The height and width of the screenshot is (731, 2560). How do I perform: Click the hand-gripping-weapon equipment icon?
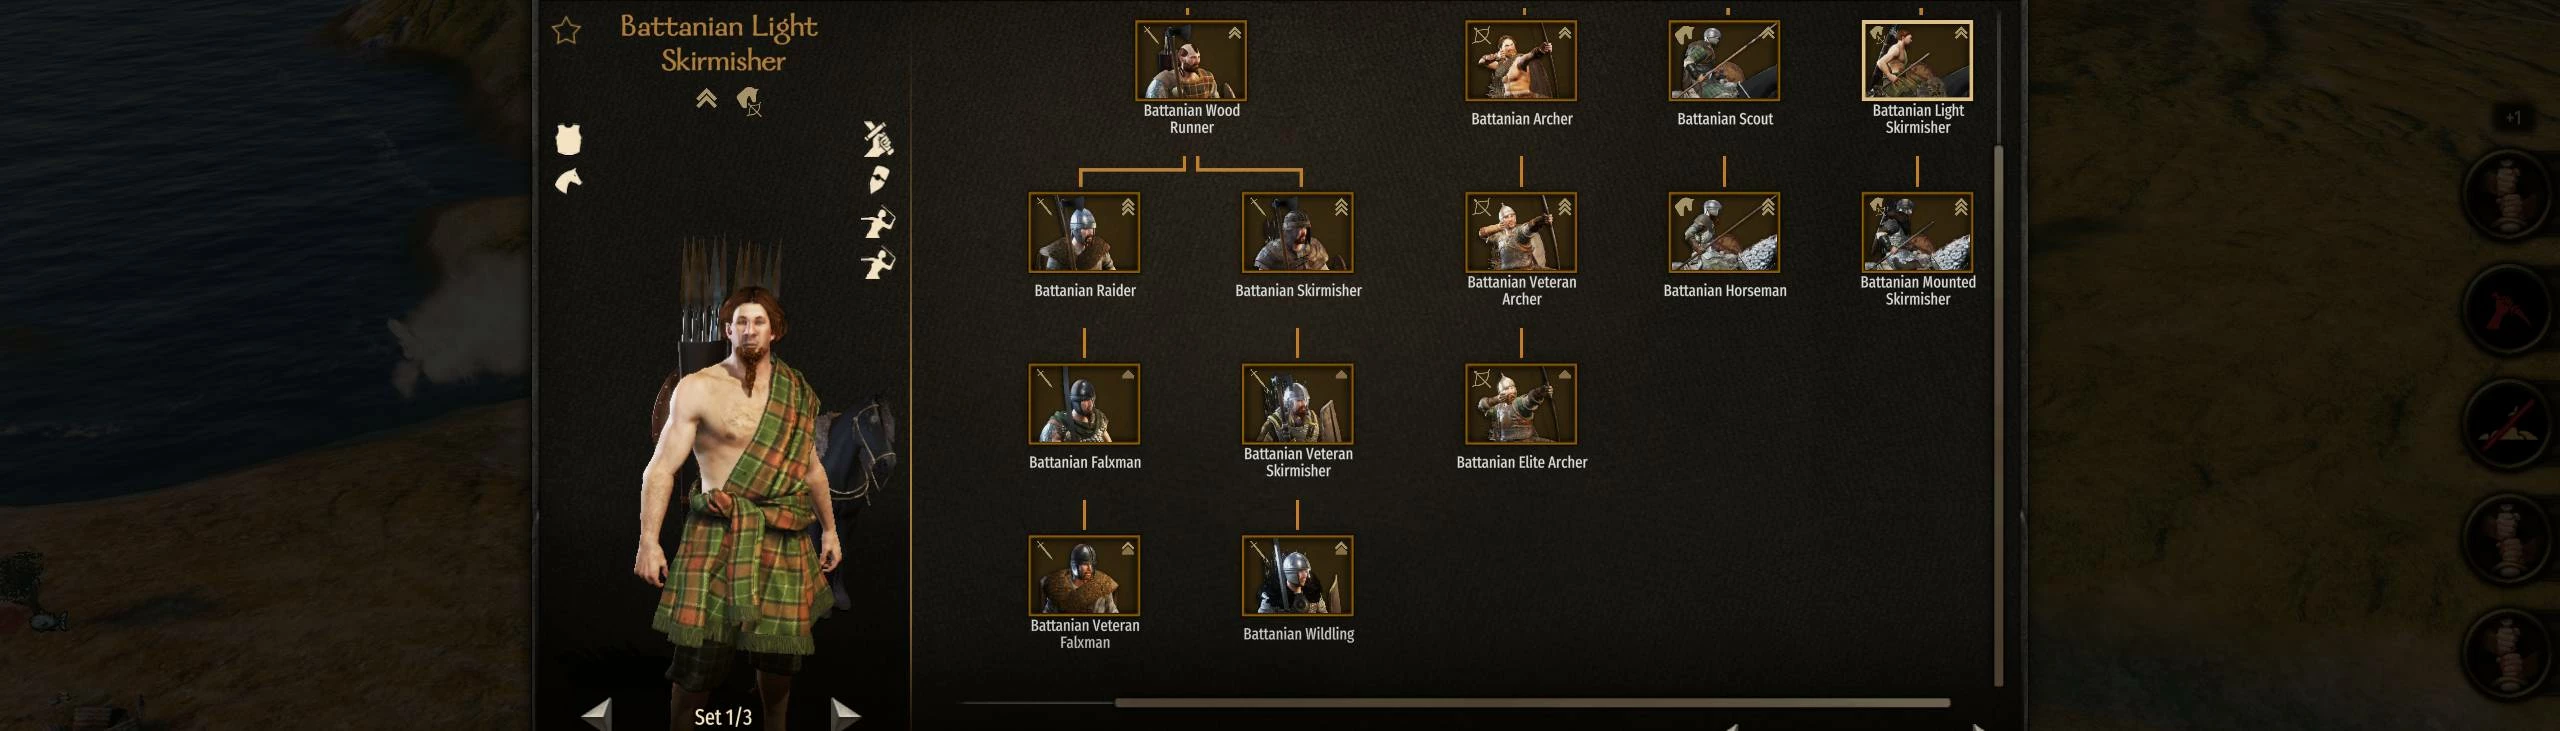878,140
